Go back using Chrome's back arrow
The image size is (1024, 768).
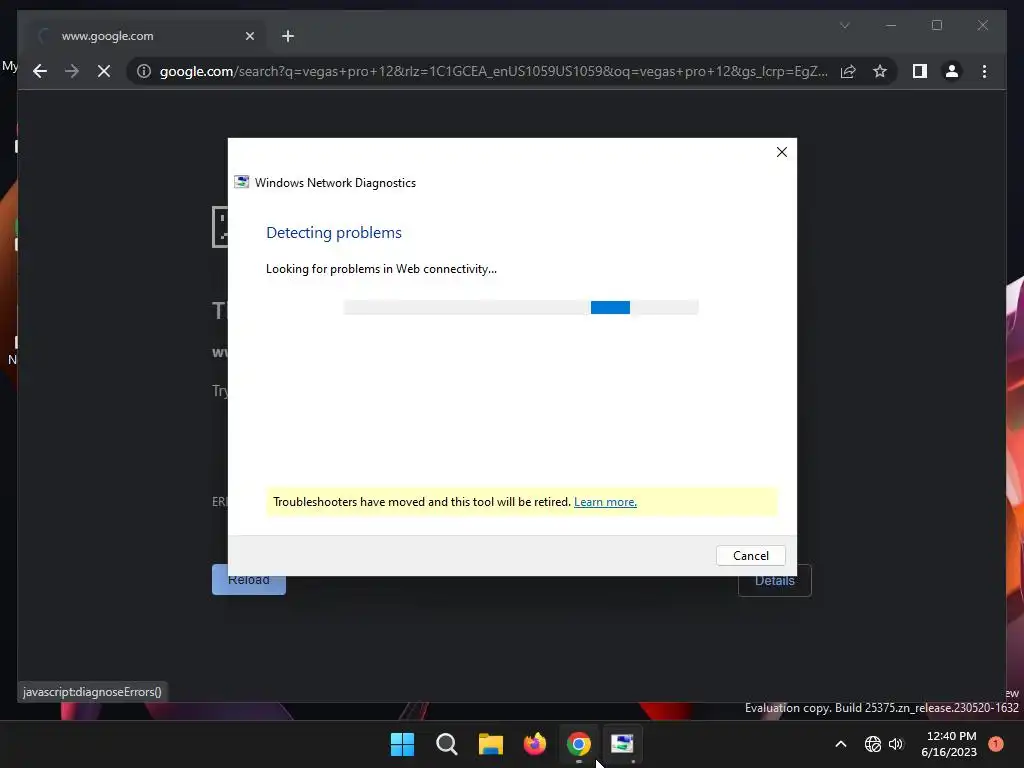pyautogui.click(x=40, y=71)
